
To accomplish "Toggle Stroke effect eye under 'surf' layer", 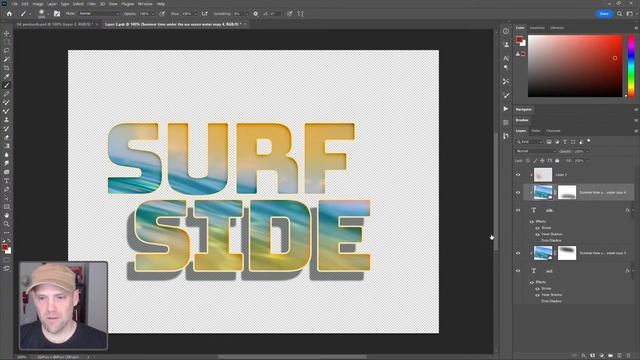I will [x=537, y=289].
